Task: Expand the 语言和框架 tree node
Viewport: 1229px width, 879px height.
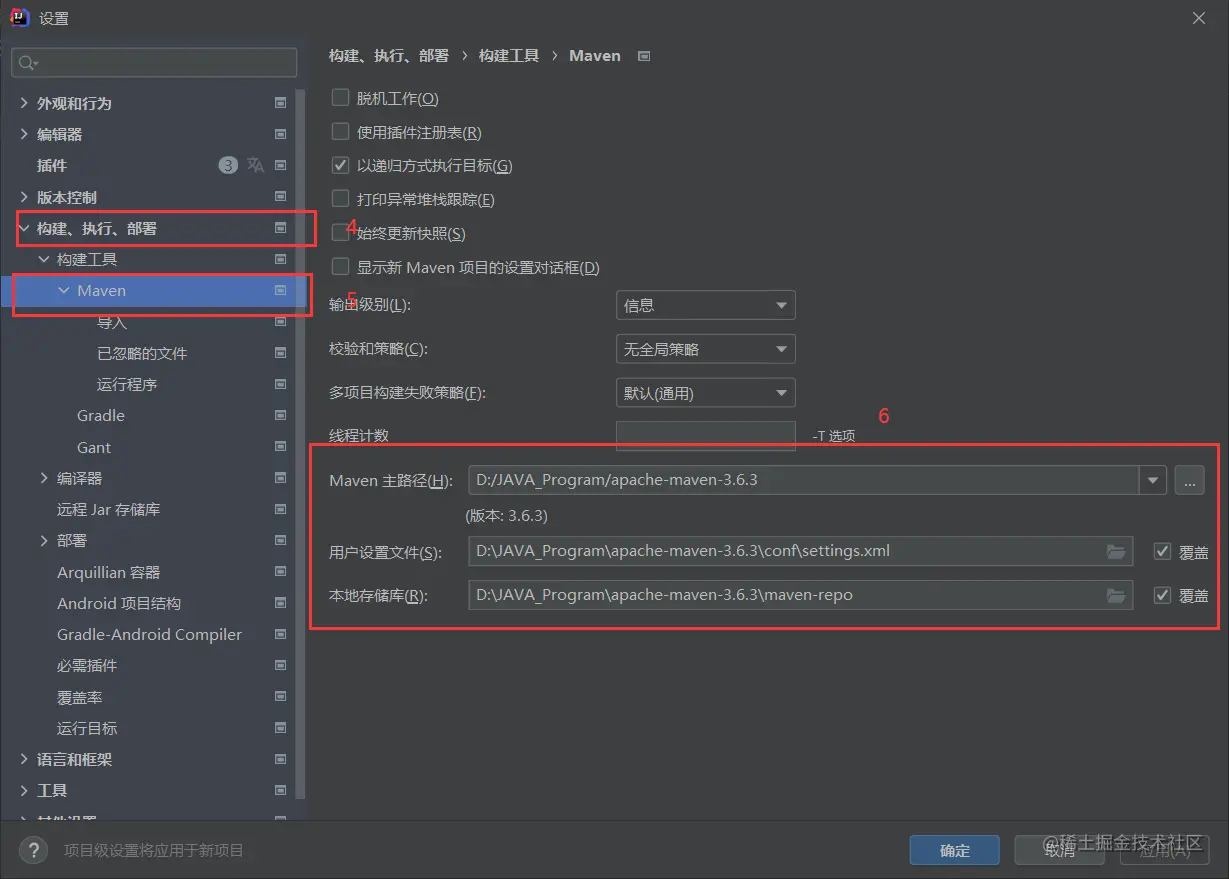Action: [24, 759]
